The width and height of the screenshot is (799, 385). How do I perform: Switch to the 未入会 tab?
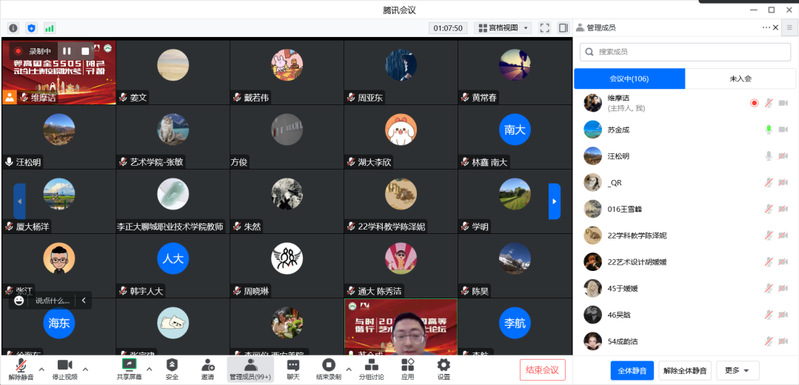(x=740, y=79)
